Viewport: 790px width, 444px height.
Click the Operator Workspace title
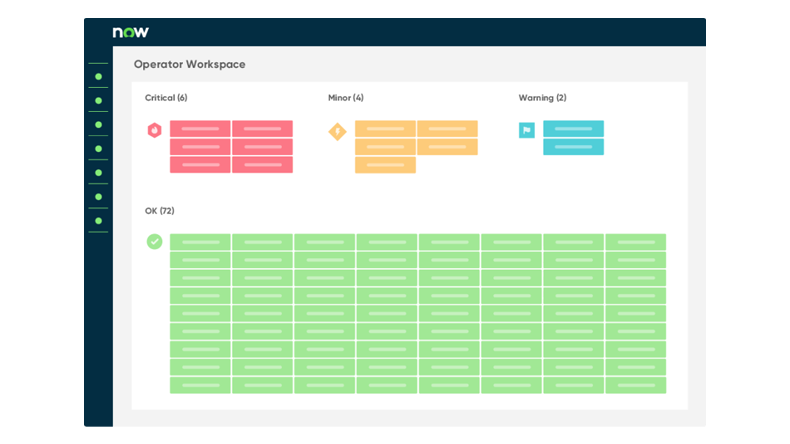point(189,64)
